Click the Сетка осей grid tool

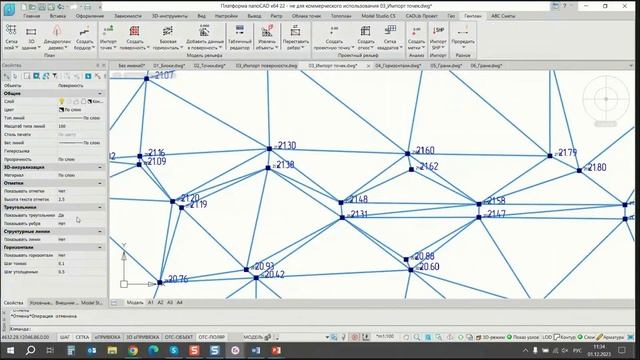[x=11, y=37]
